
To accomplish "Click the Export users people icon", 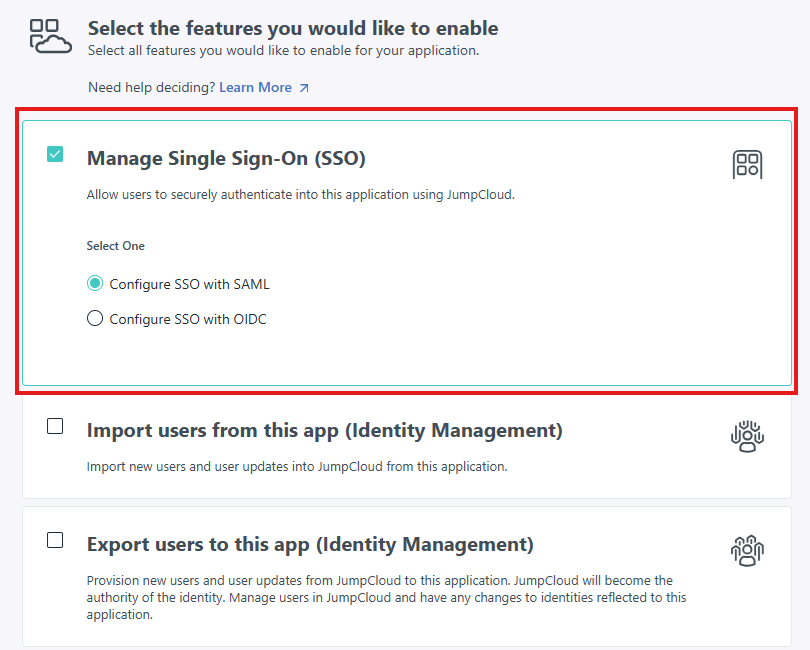I will [747, 550].
